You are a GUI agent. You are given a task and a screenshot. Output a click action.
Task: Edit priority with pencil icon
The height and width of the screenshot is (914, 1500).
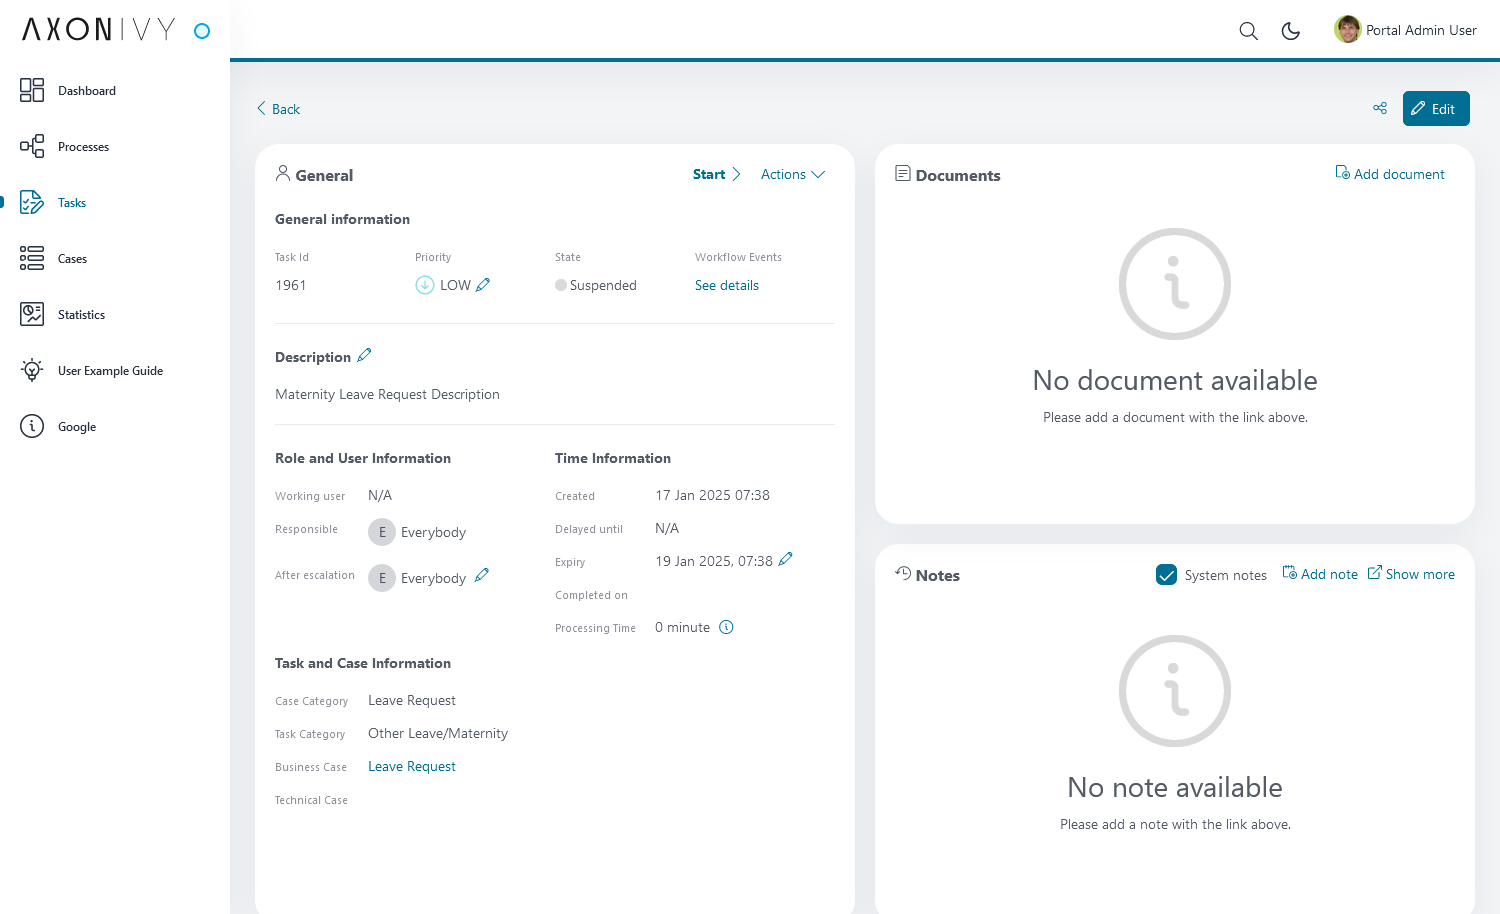[x=483, y=285]
